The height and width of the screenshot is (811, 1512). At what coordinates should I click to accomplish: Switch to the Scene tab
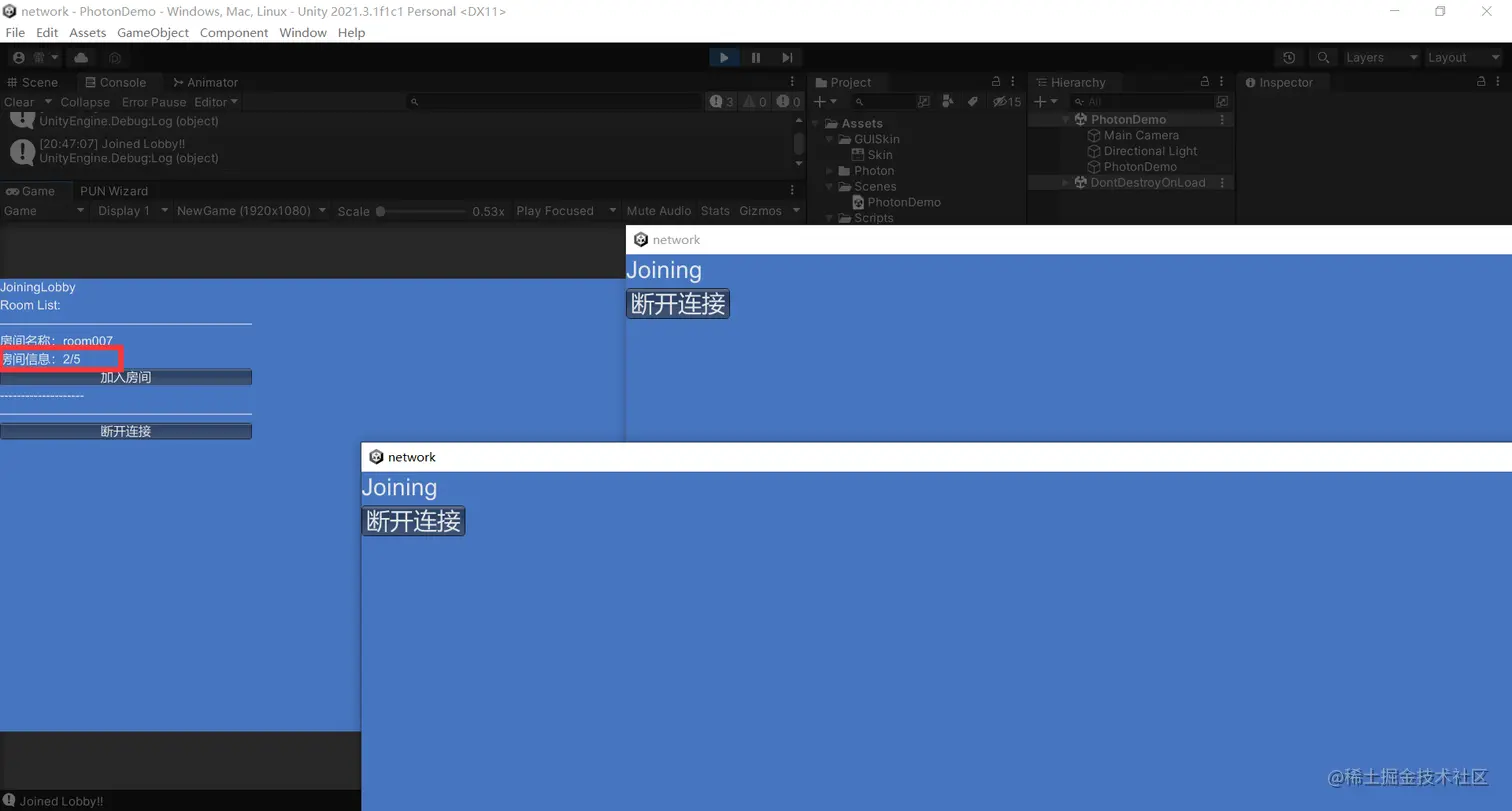click(x=33, y=82)
